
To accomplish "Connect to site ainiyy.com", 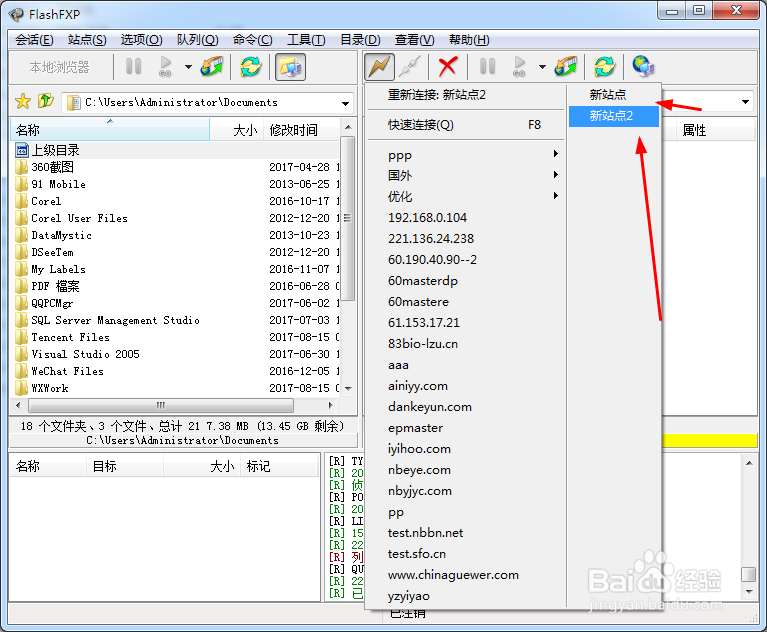I will pyautogui.click(x=466, y=386).
